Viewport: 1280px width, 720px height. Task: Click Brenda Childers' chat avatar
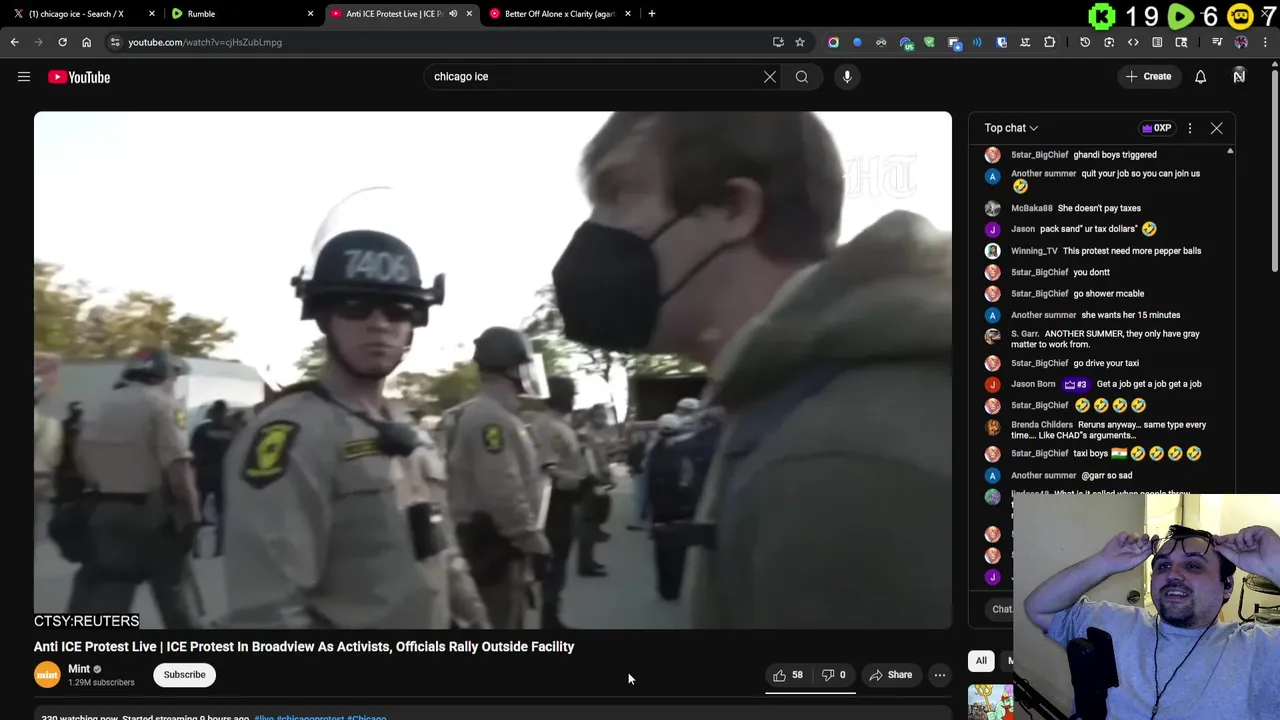click(992, 427)
